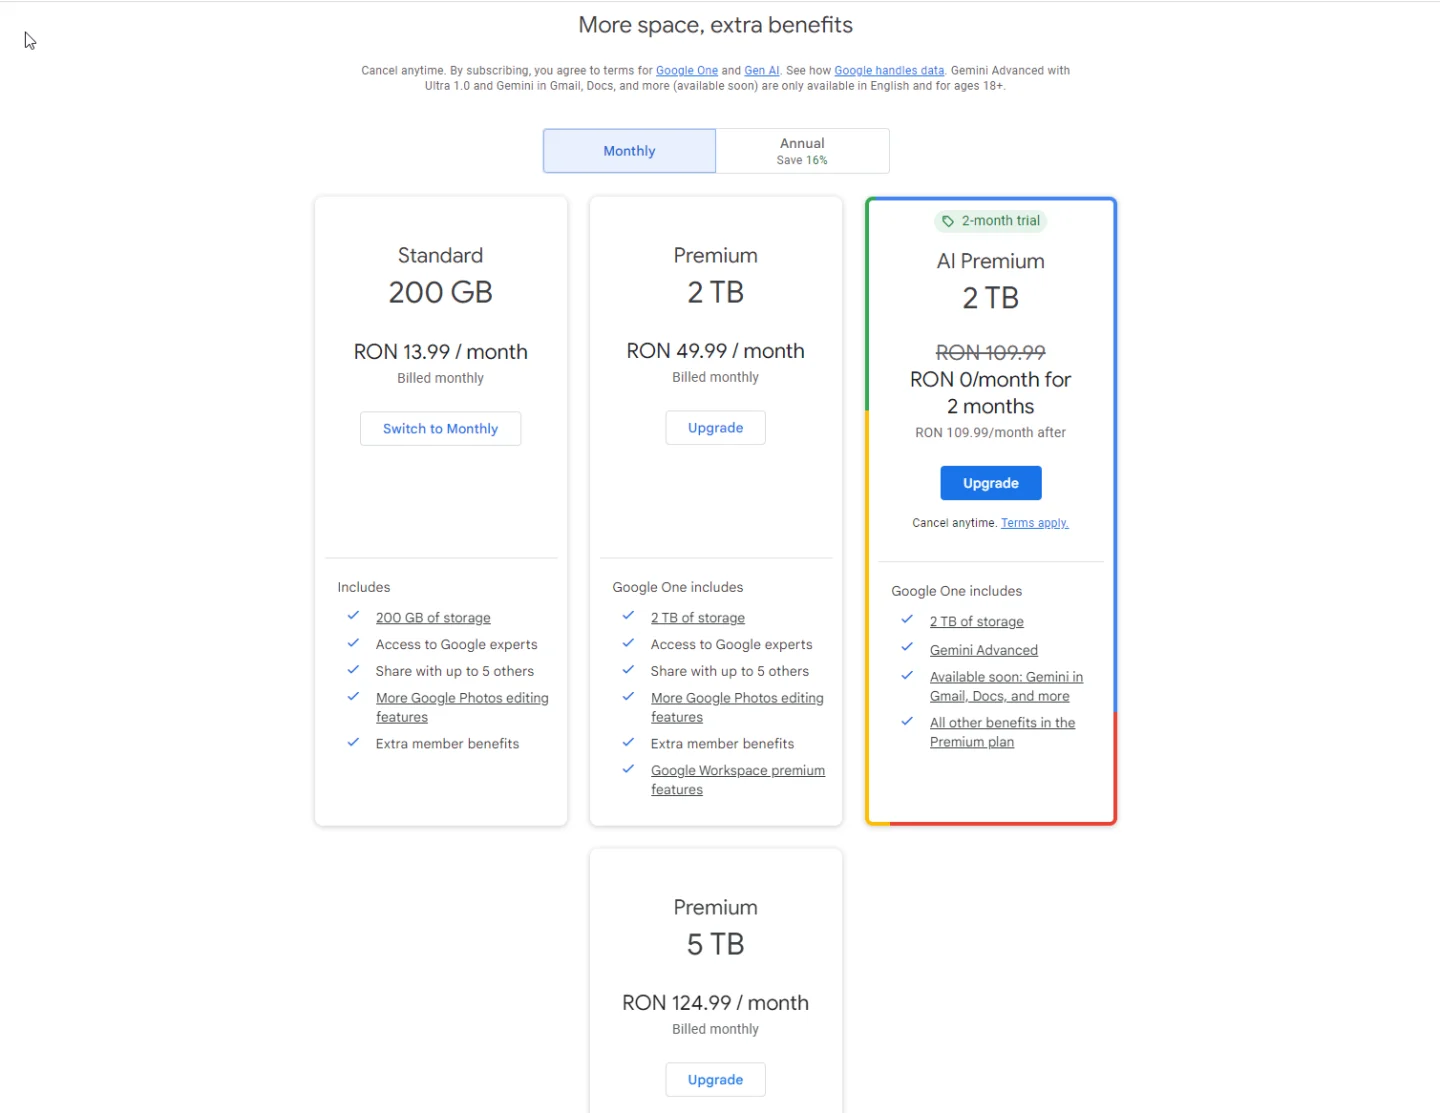The height and width of the screenshot is (1113, 1440).
Task: Click RON 49.99 / month price
Action: [x=715, y=351]
